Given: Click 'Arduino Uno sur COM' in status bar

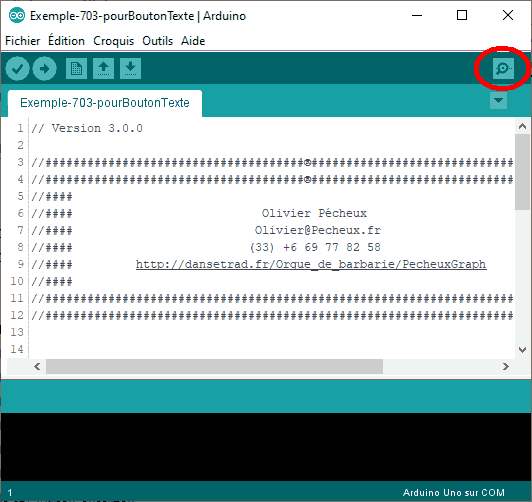Looking at the screenshot, I should click(454, 493).
